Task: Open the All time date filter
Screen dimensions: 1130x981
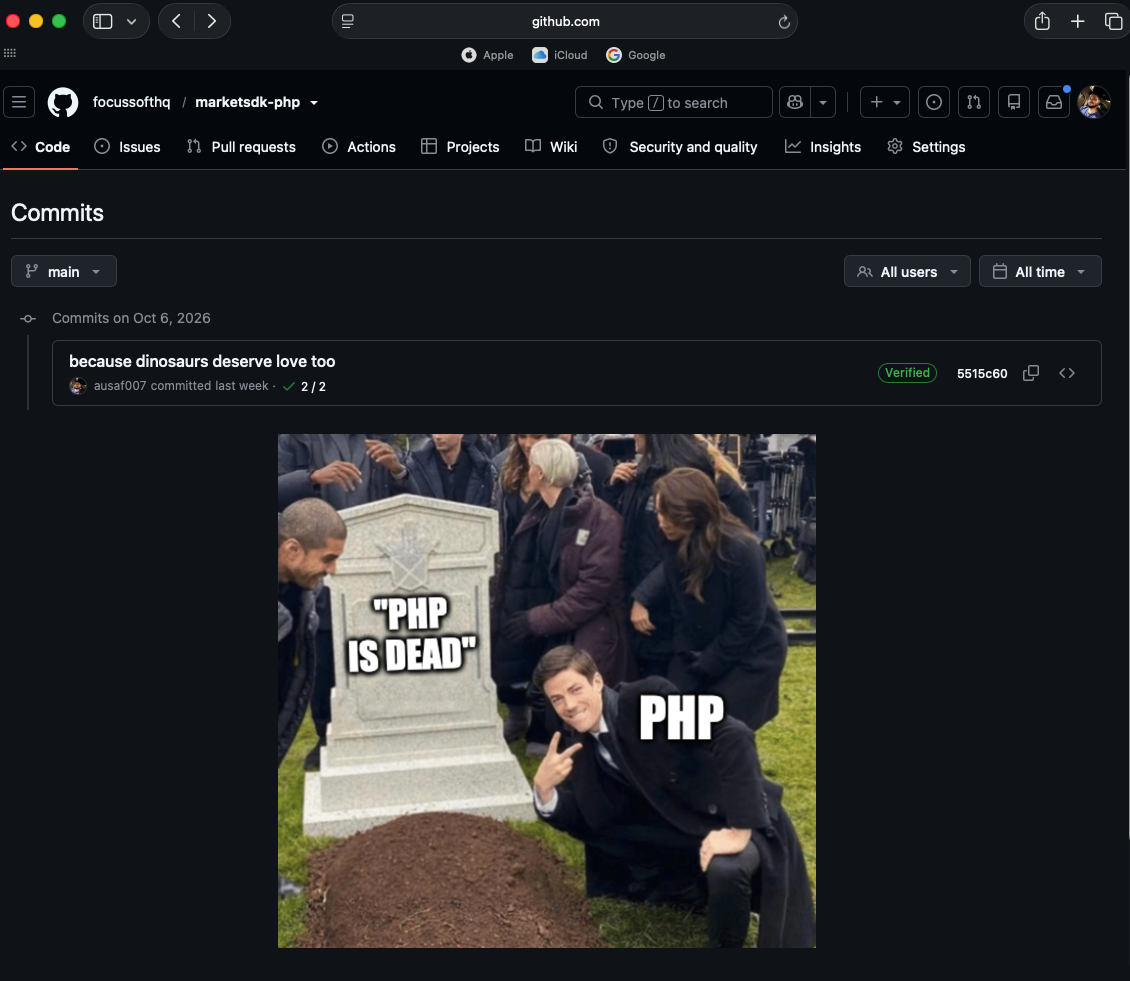Action: 1039,272
